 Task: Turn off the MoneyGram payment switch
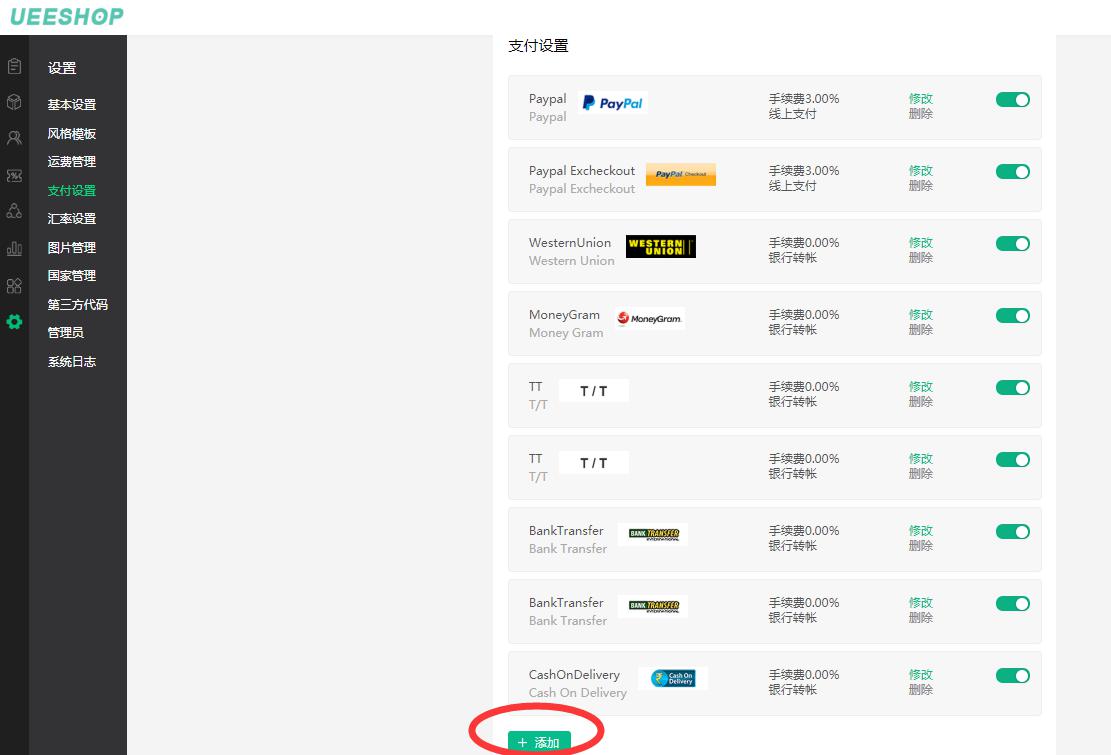point(1012,316)
